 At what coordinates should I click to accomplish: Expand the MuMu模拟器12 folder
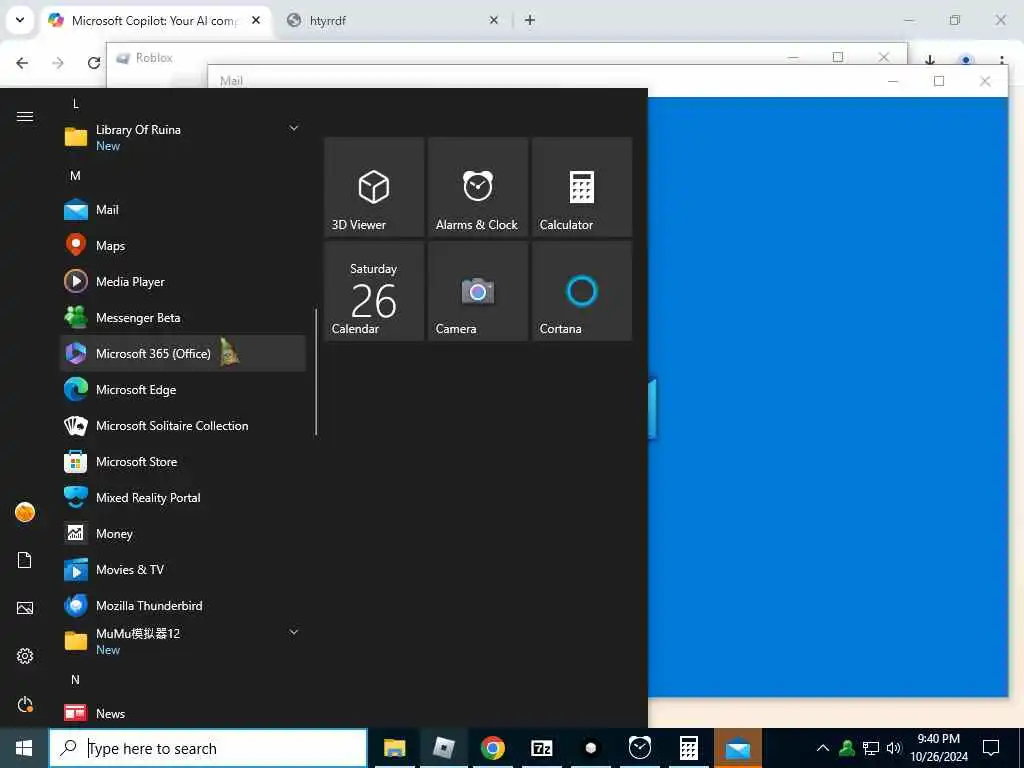183,641
